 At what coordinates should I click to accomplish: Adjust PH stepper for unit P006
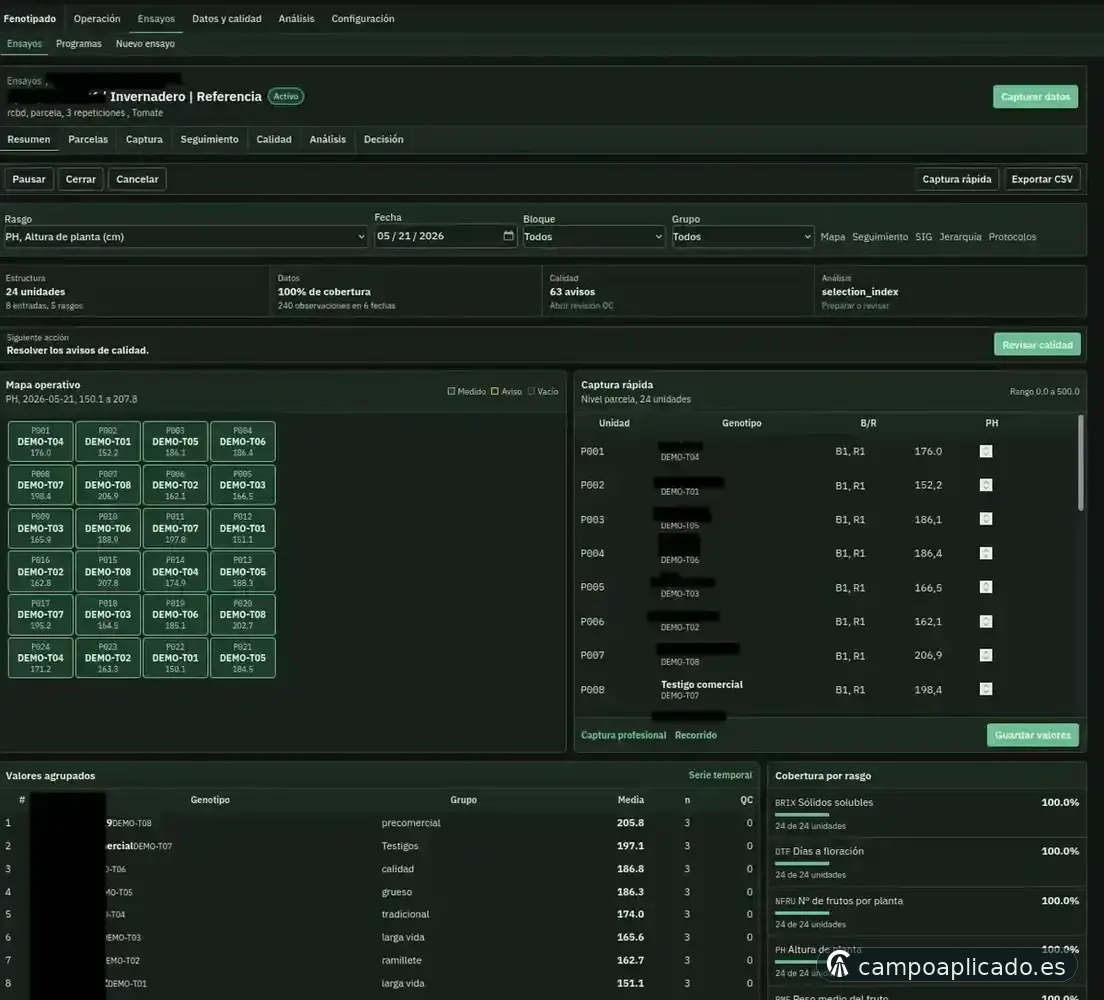click(986, 622)
